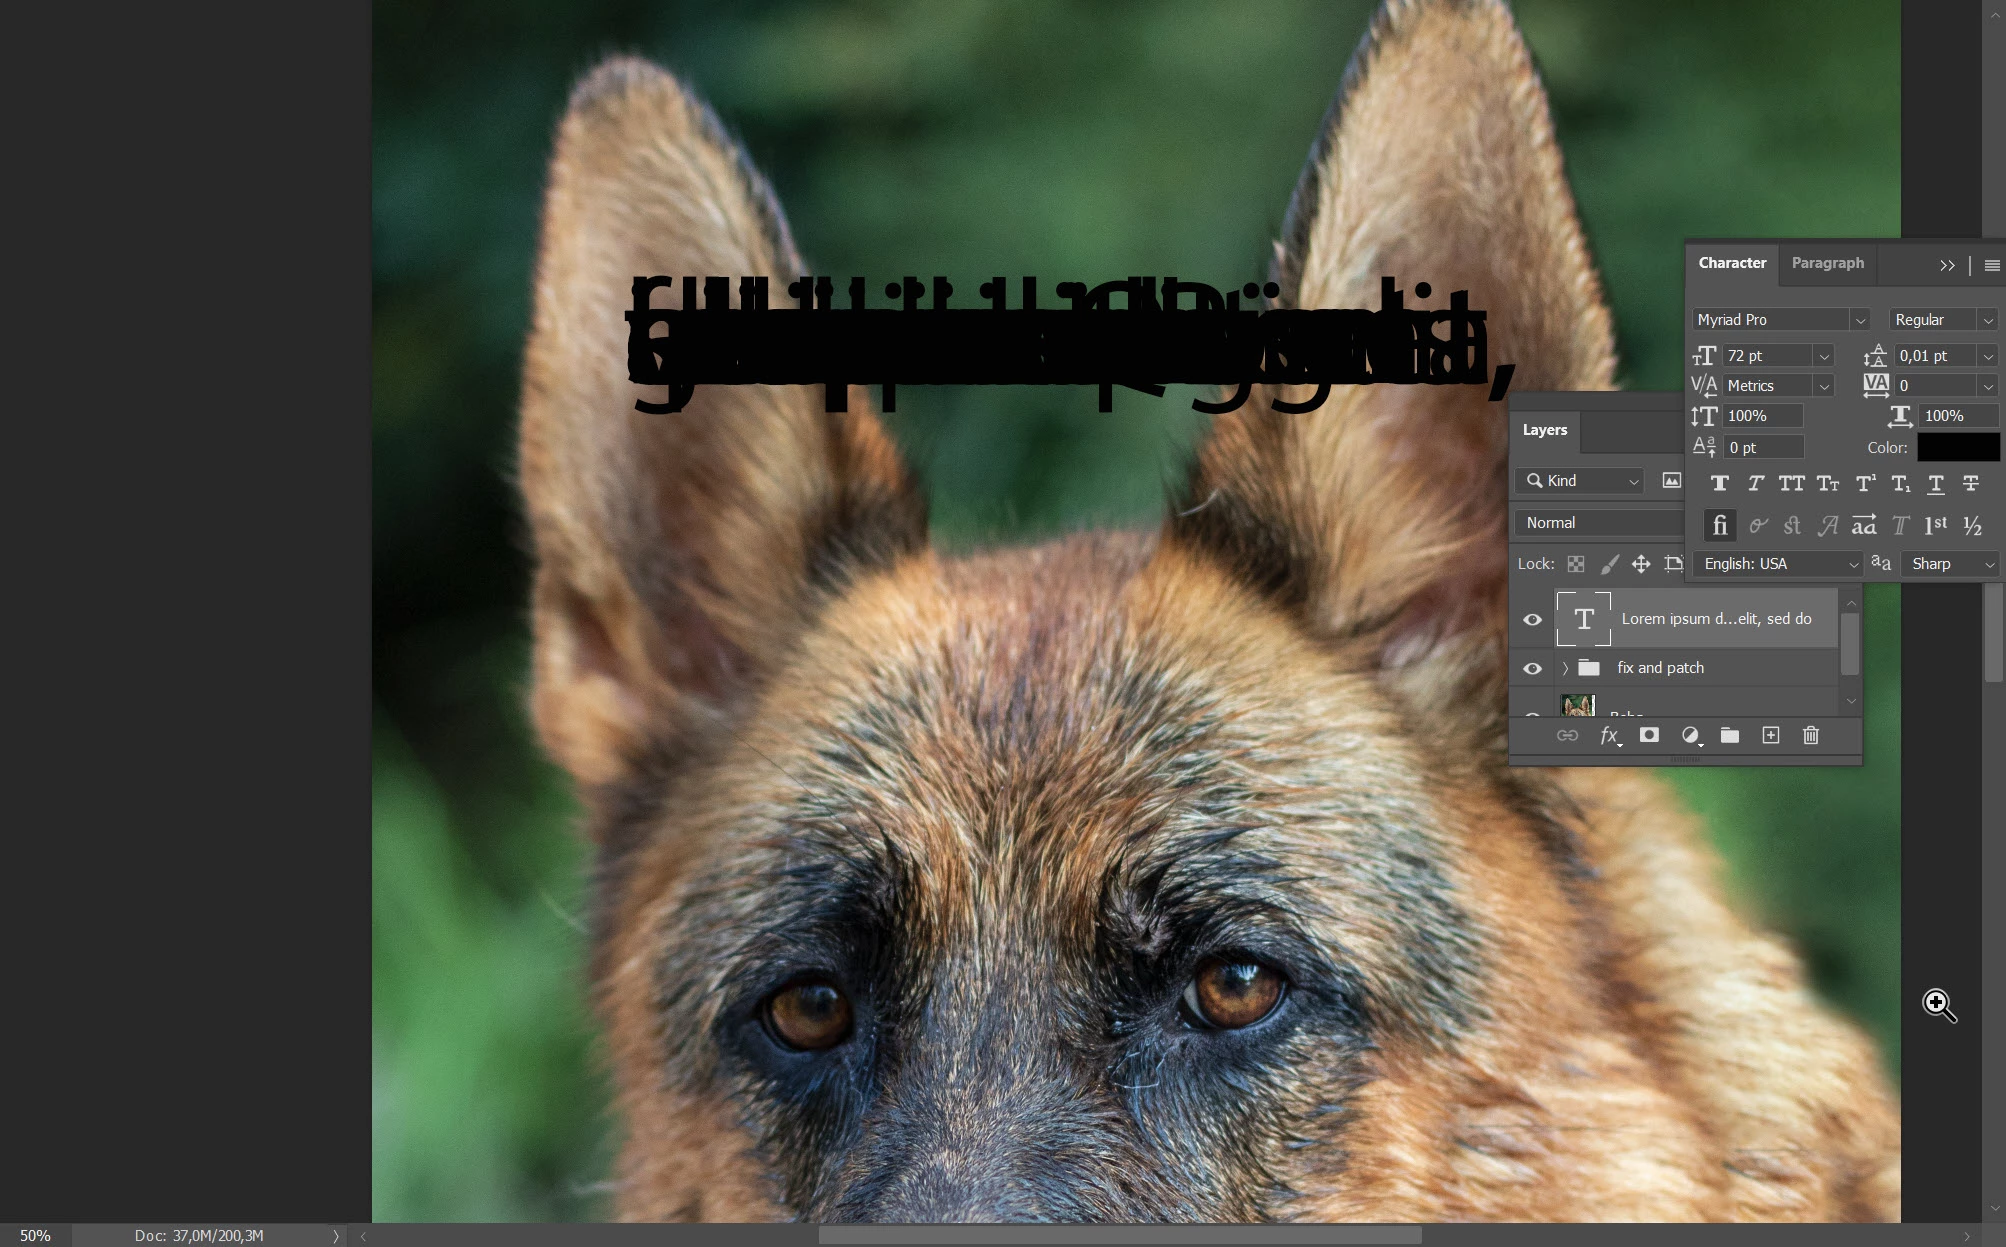
Task: Click the 72 pt font size field
Action: 1766,356
